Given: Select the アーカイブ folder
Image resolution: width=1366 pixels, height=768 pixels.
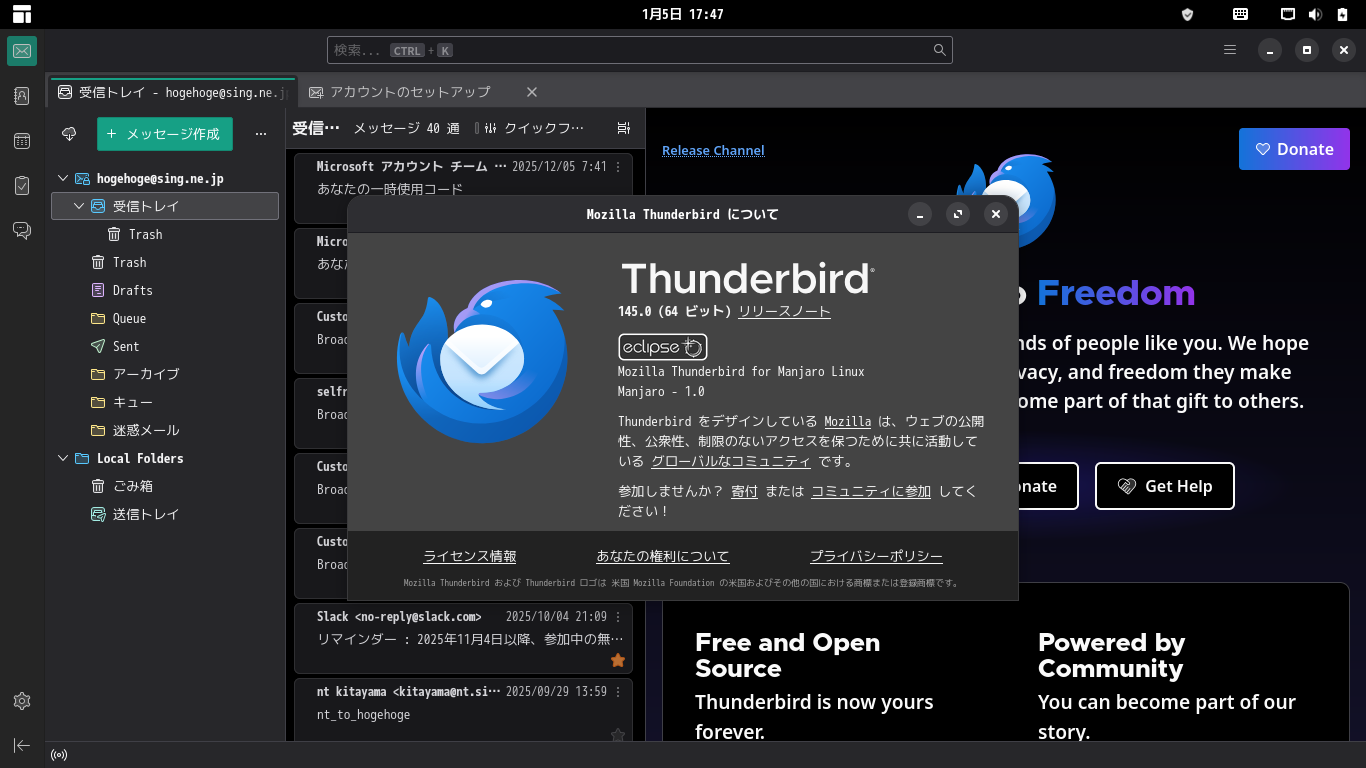Looking at the screenshot, I should pyautogui.click(x=165, y=374).
